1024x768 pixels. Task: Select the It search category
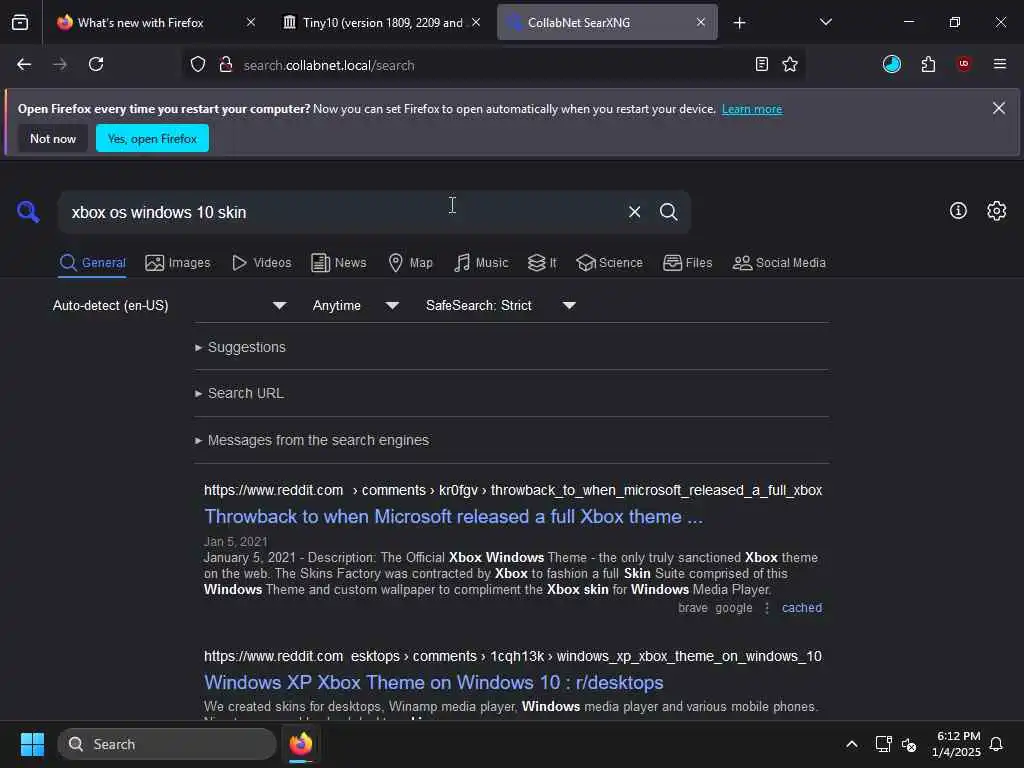click(x=542, y=263)
